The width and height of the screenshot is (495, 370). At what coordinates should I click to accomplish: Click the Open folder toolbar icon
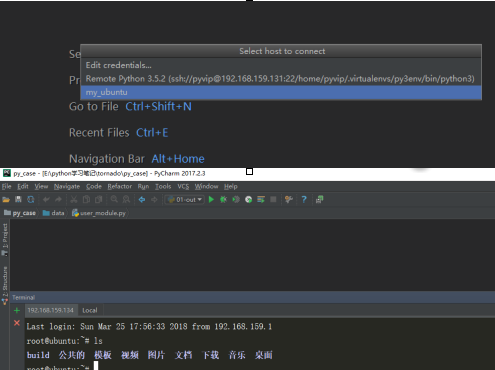tap(6, 200)
